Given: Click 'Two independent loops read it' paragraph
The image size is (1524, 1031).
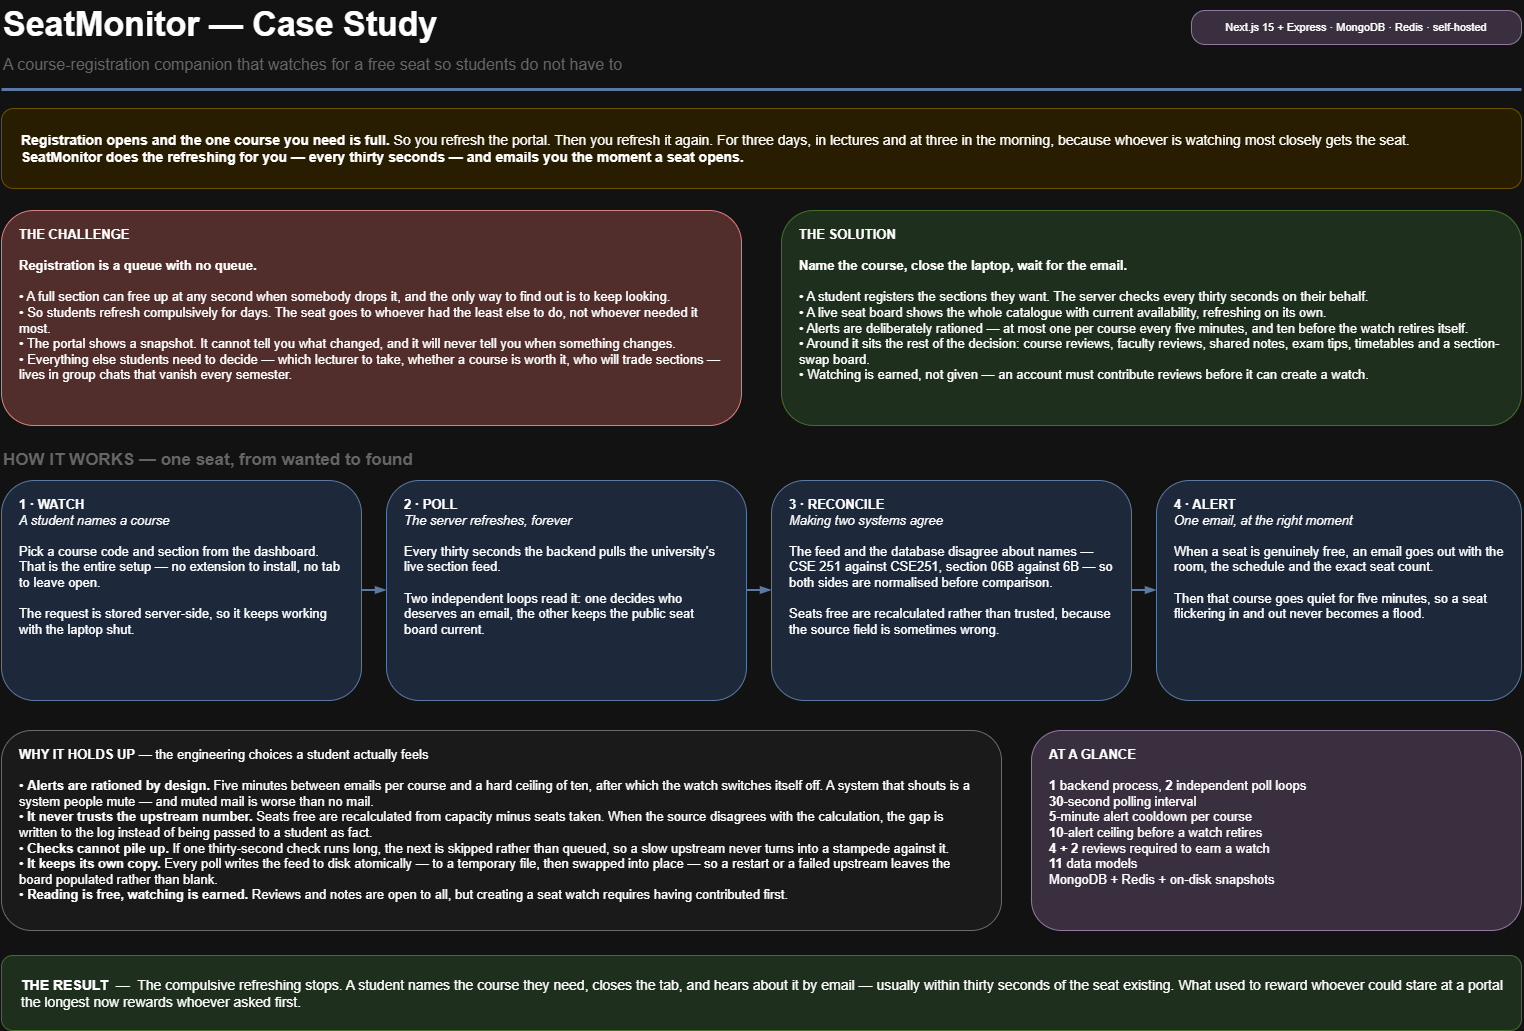Looking at the screenshot, I should [x=549, y=614].
